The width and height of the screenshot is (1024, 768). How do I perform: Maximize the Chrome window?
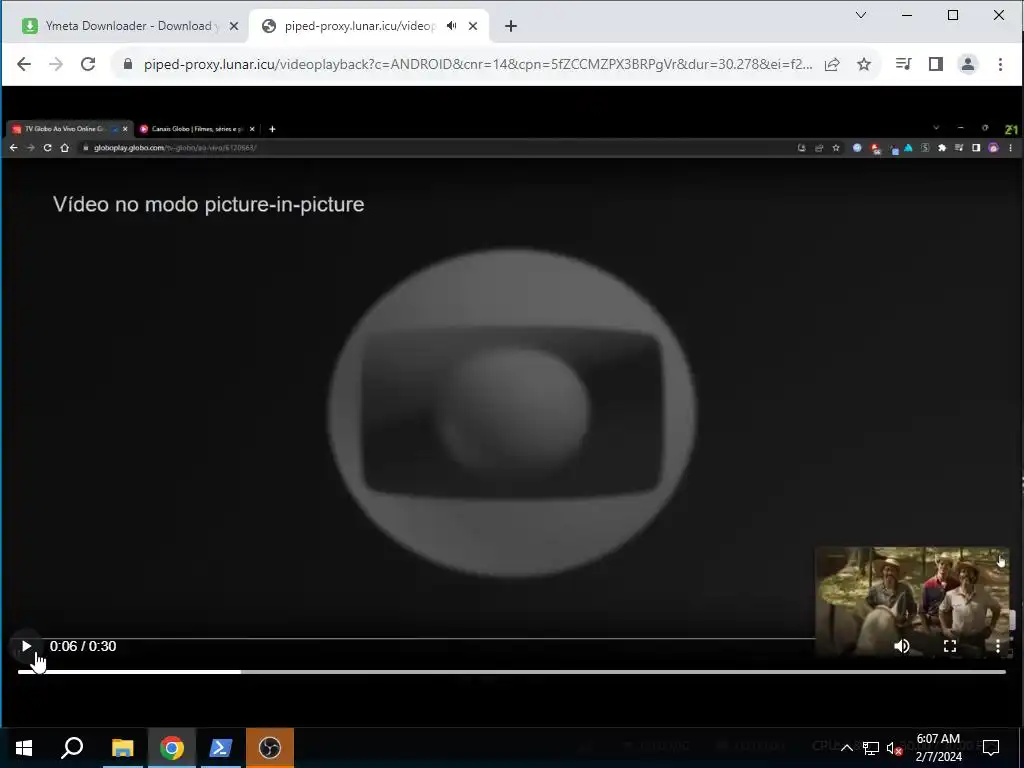pyautogui.click(x=953, y=15)
